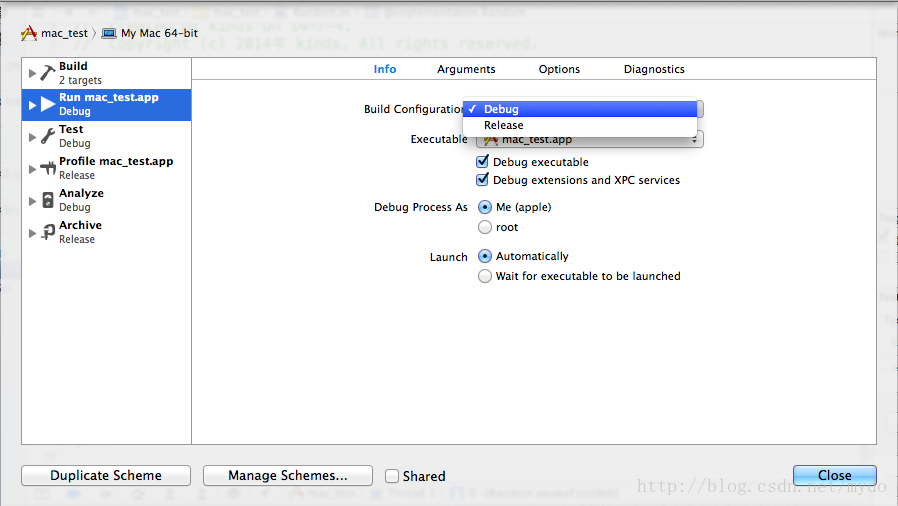The image size is (898, 506).
Task: Expand the Run mac_test.app disclosure triangle
Action: (x=32, y=105)
